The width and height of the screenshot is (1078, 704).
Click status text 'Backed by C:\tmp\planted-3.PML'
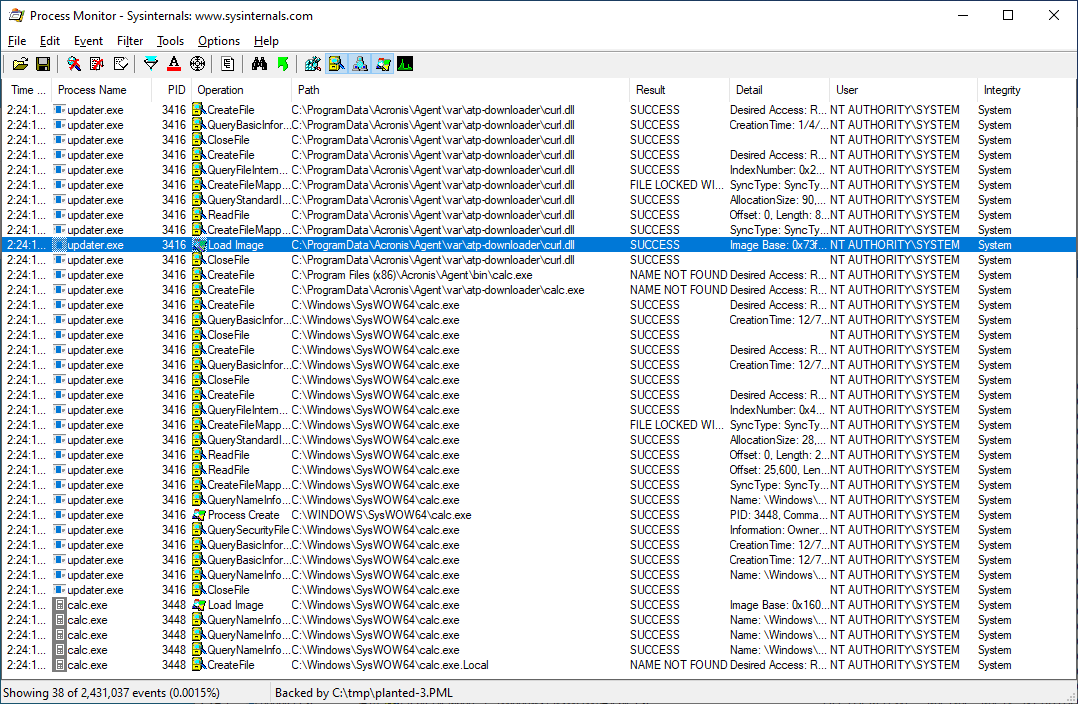click(x=364, y=693)
